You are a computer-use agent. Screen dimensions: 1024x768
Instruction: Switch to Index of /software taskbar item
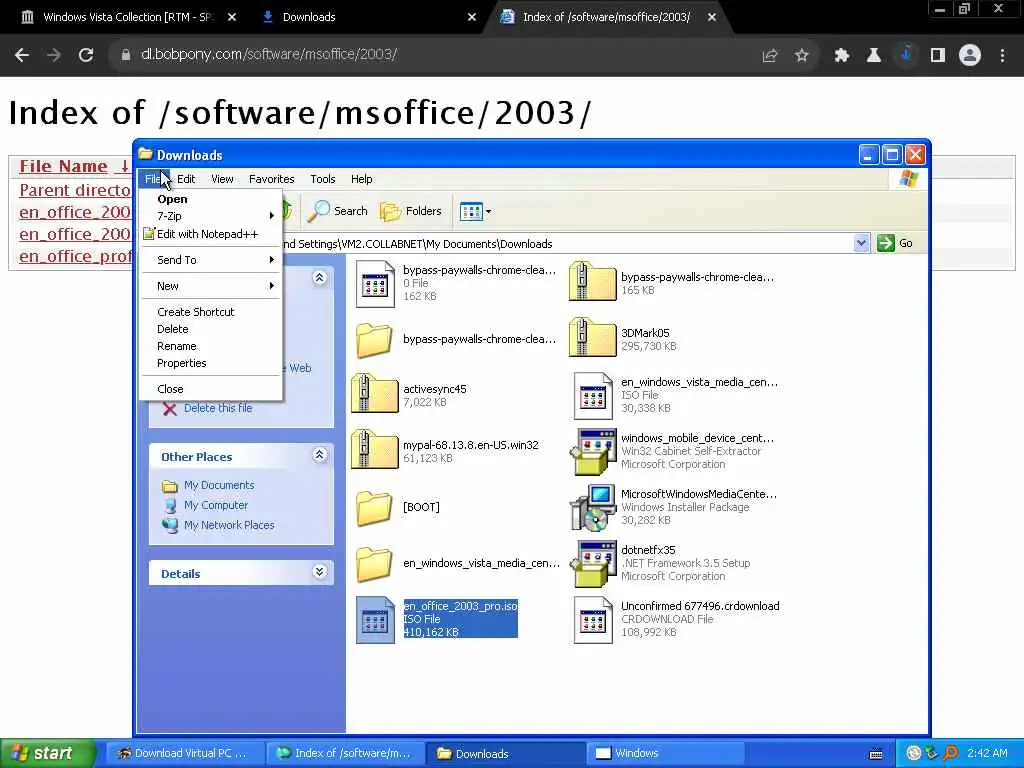tap(346, 753)
